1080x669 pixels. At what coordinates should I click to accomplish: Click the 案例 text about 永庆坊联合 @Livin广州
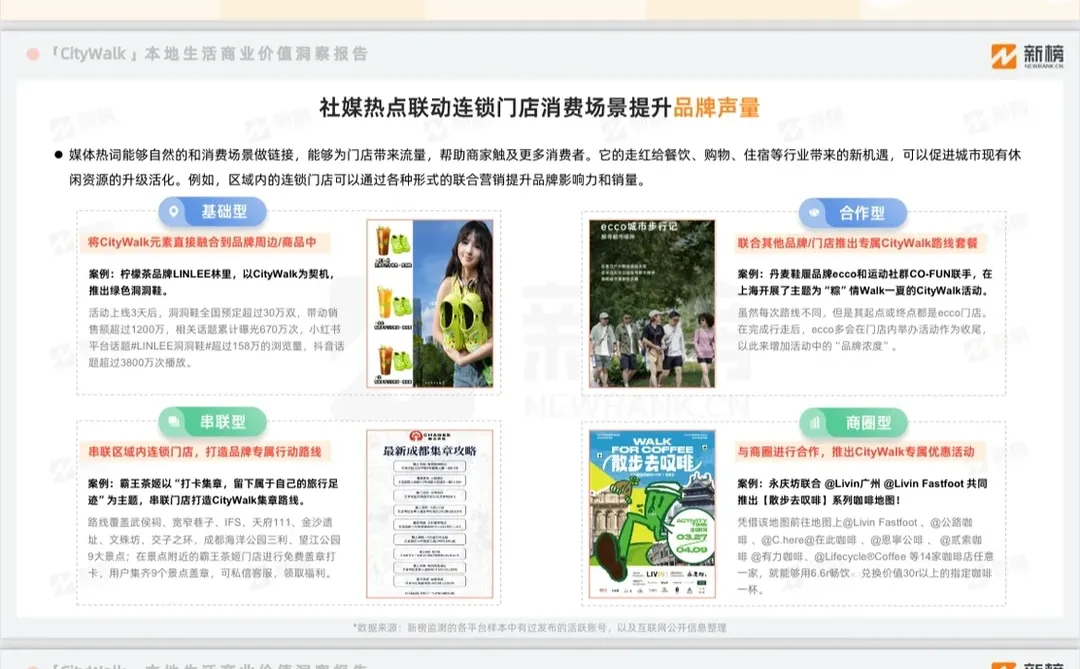(862, 492)
